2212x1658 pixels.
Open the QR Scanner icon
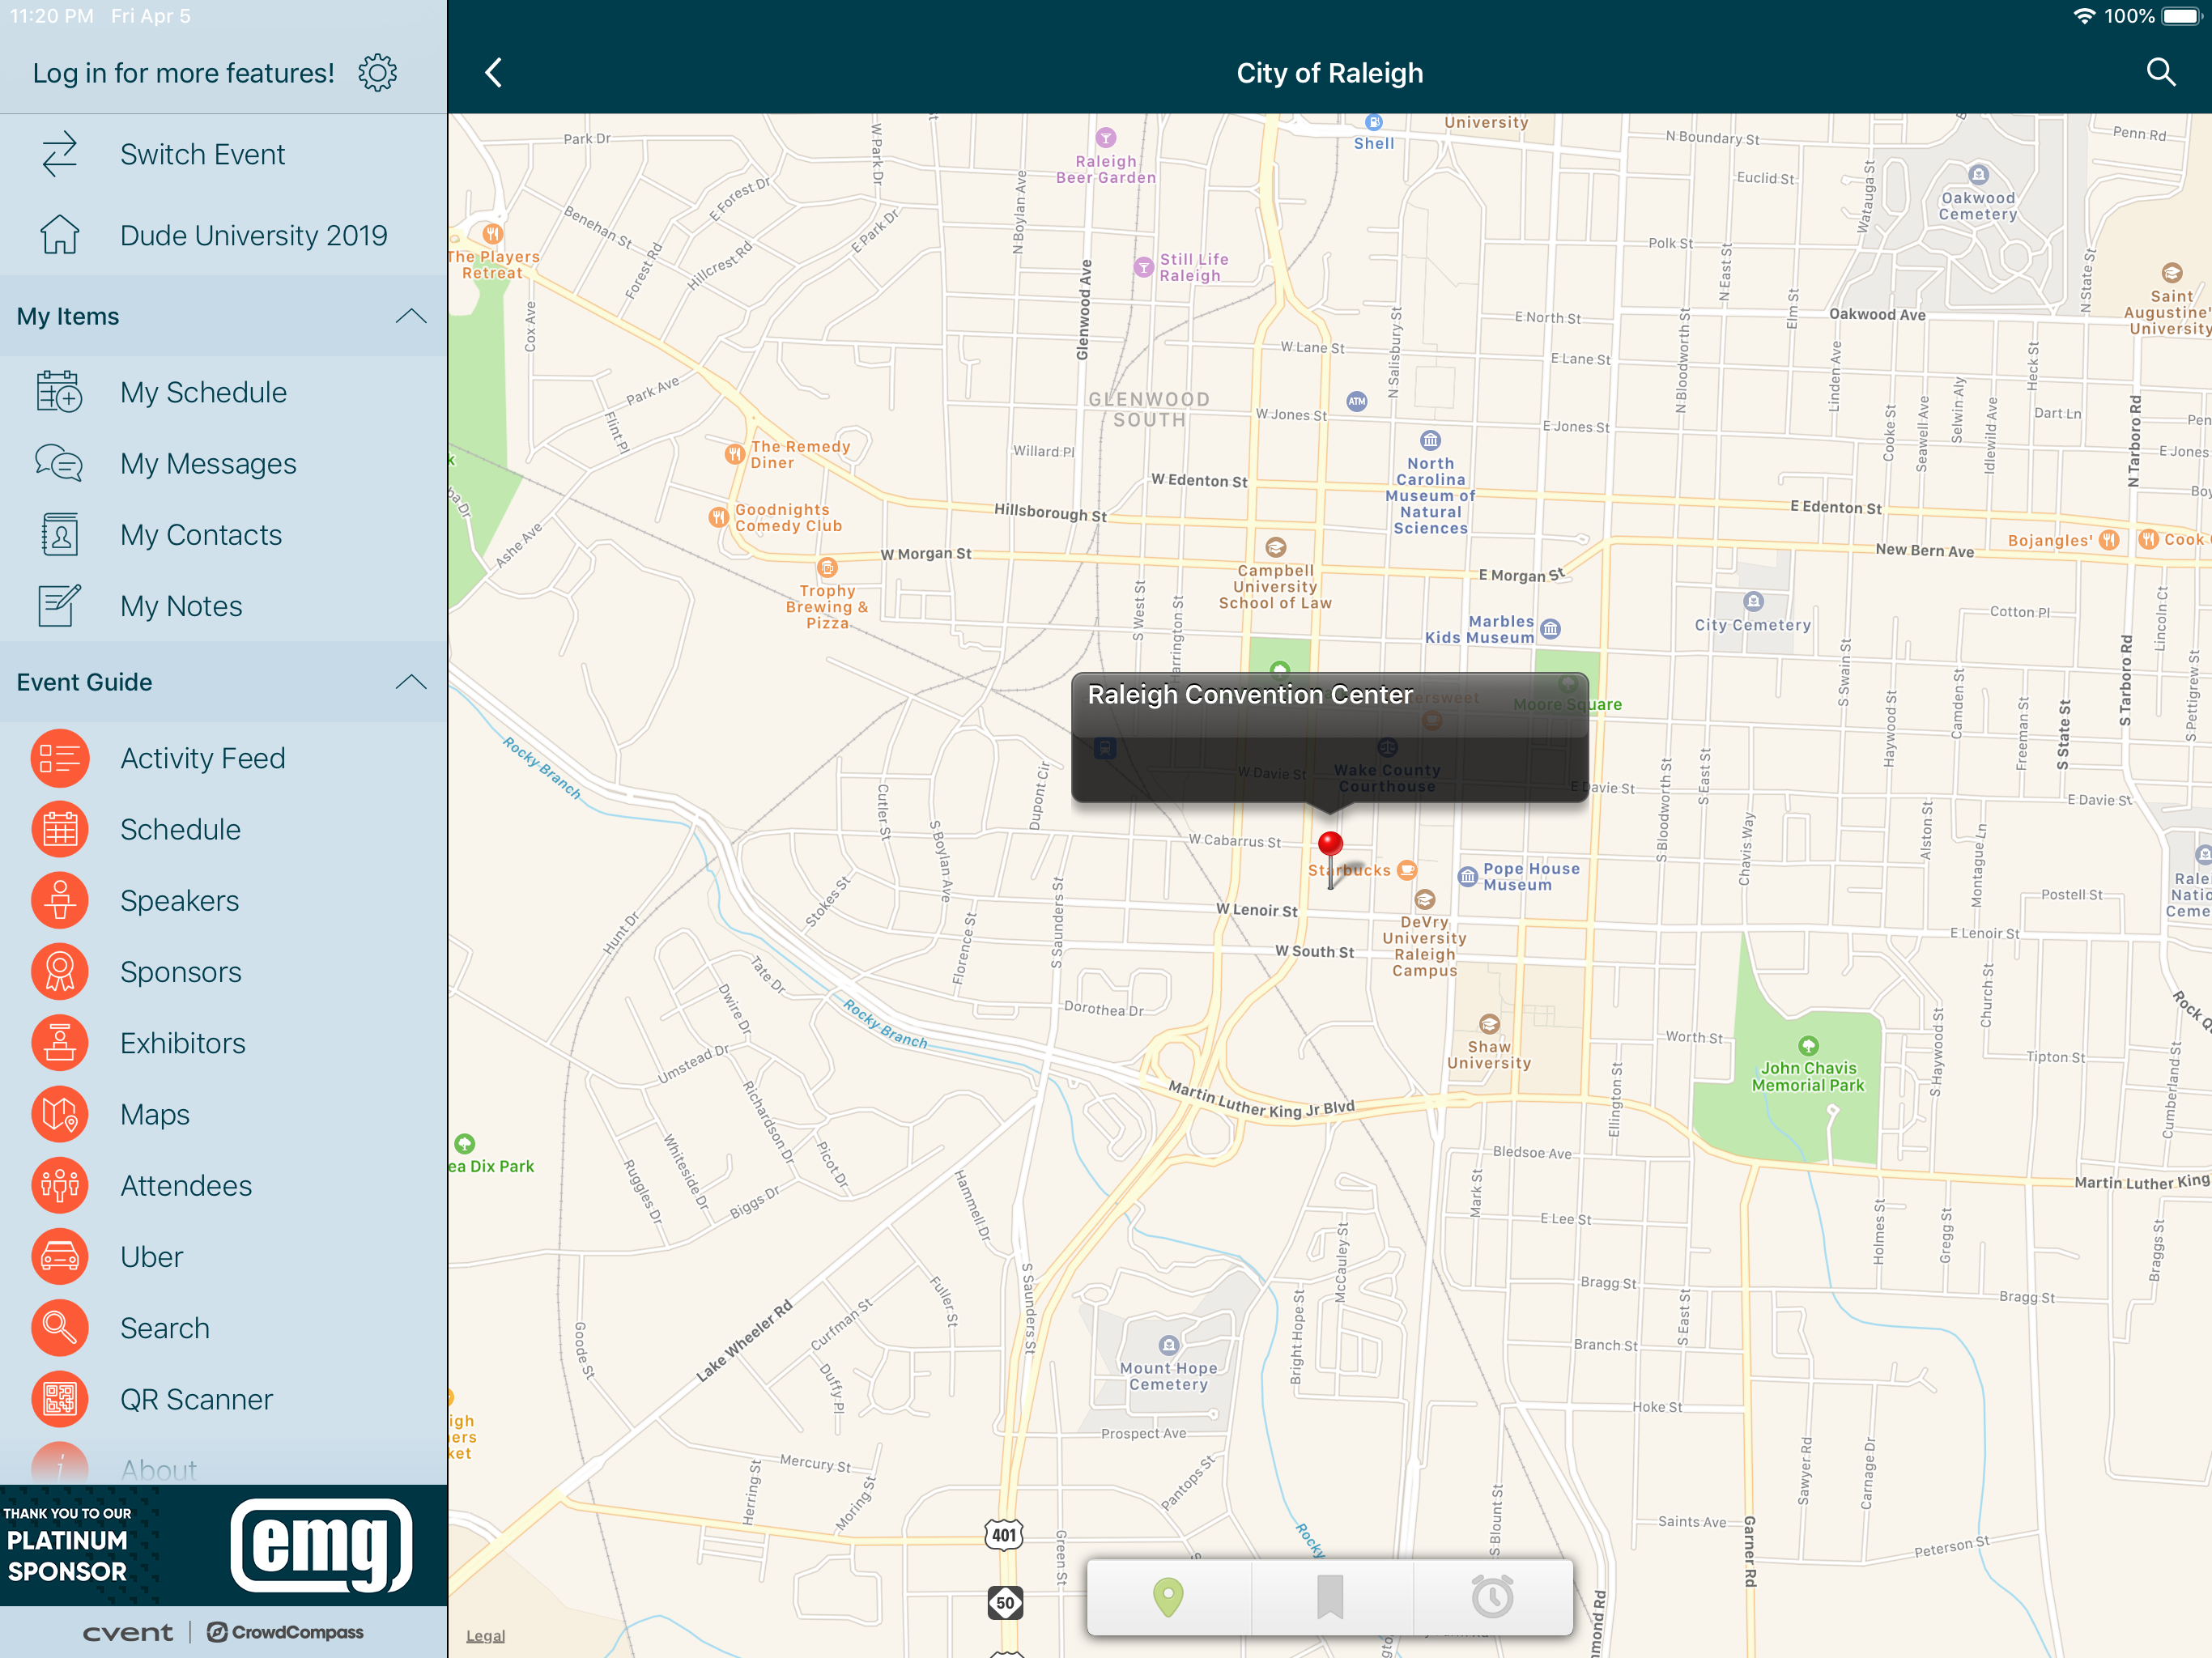click(x=60, y=1399)
